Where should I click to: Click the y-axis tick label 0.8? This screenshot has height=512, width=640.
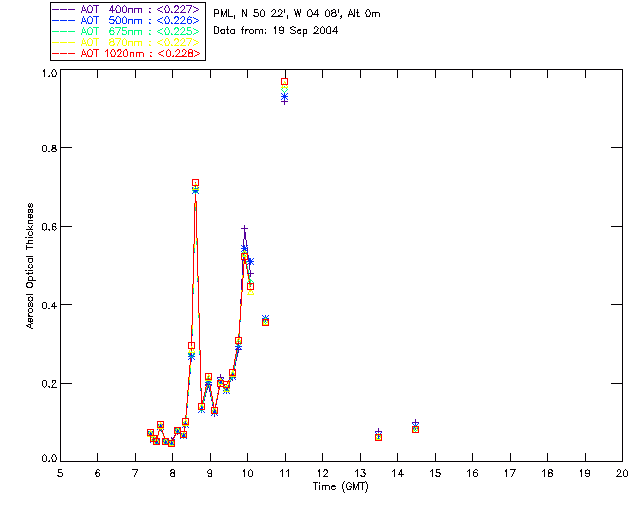(x=49, y=148)
